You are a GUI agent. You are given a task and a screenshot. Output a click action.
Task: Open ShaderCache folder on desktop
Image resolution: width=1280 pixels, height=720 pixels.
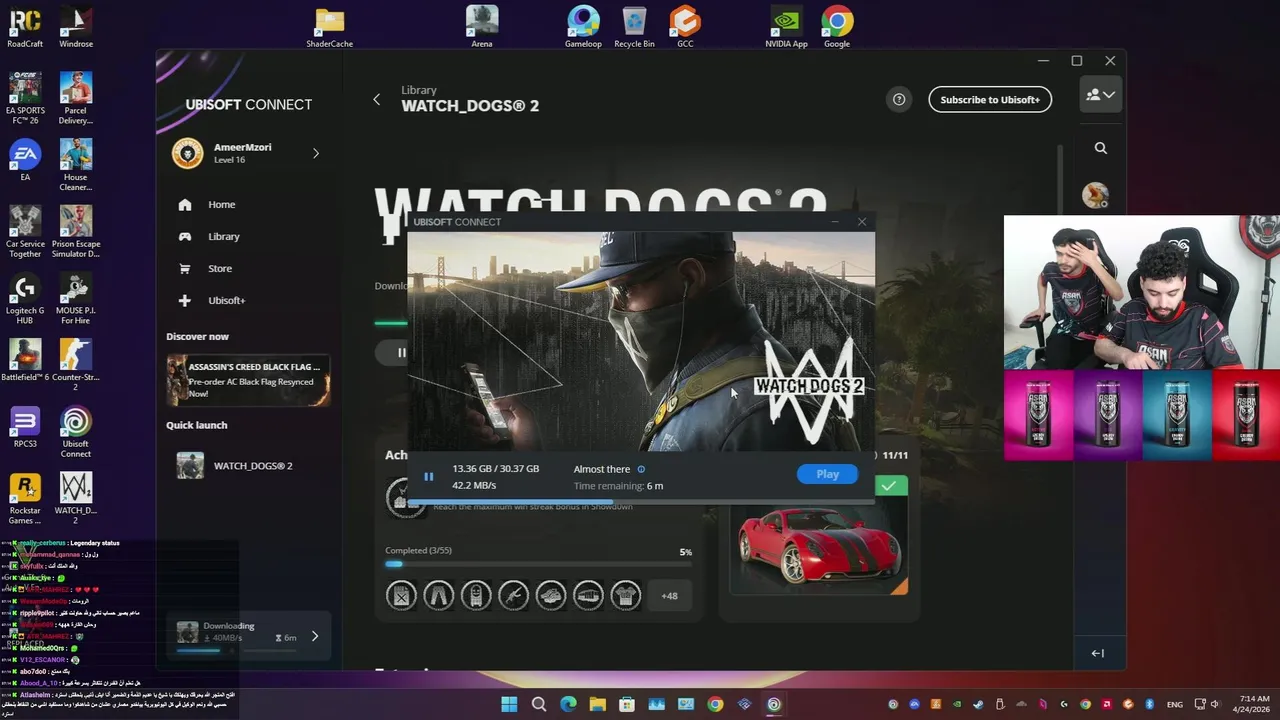click(x=329, y=27)
